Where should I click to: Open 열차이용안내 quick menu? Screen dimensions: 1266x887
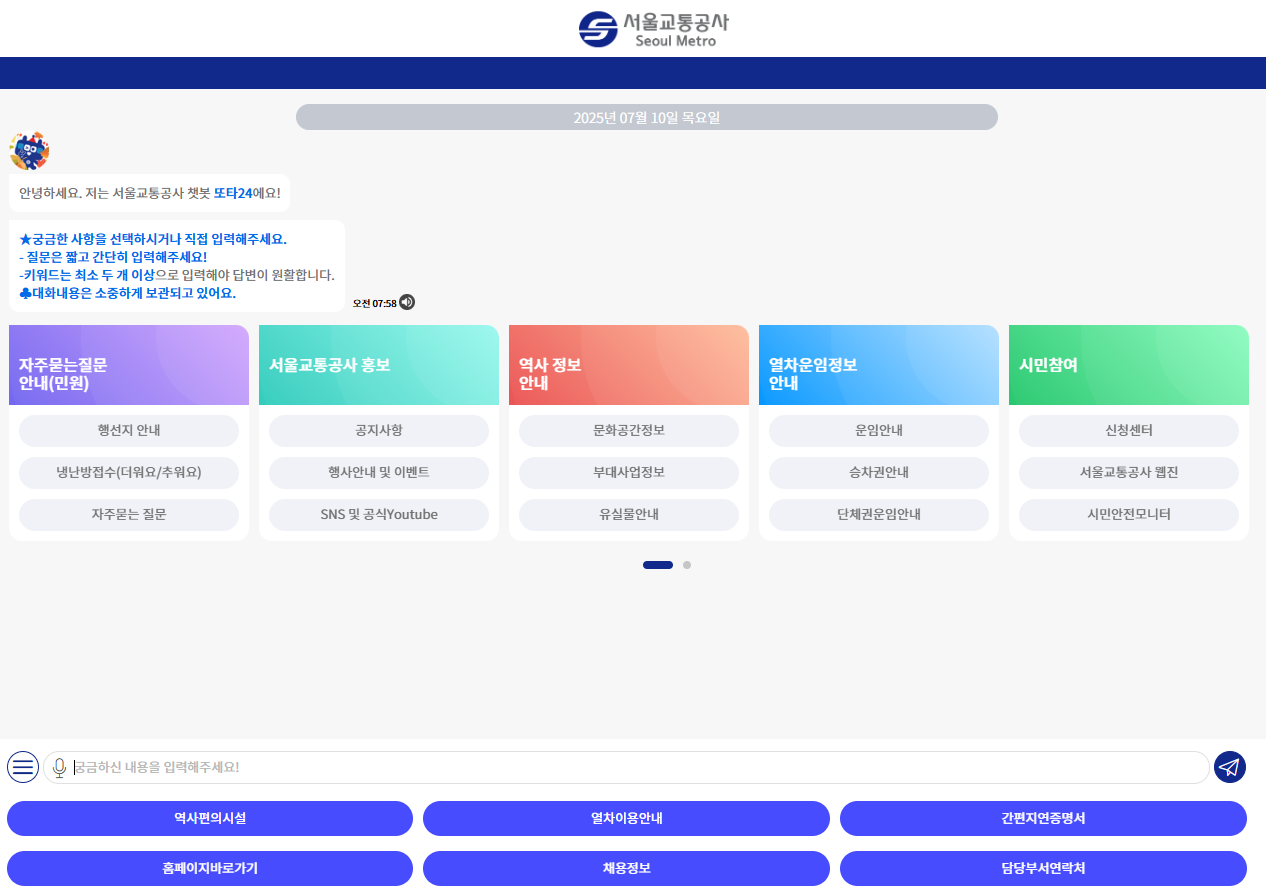pyautogui.click(x=626, y=818)
